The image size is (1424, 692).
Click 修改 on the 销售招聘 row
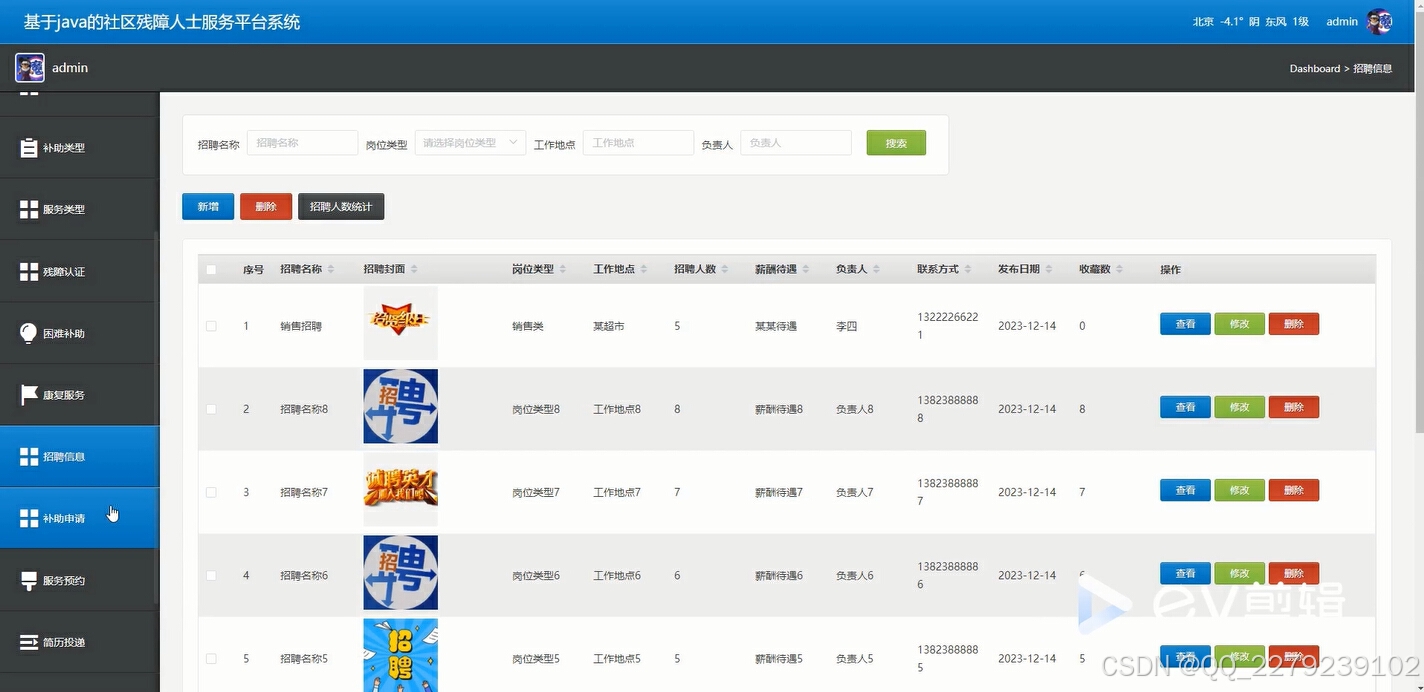[x=1239, y=324]
